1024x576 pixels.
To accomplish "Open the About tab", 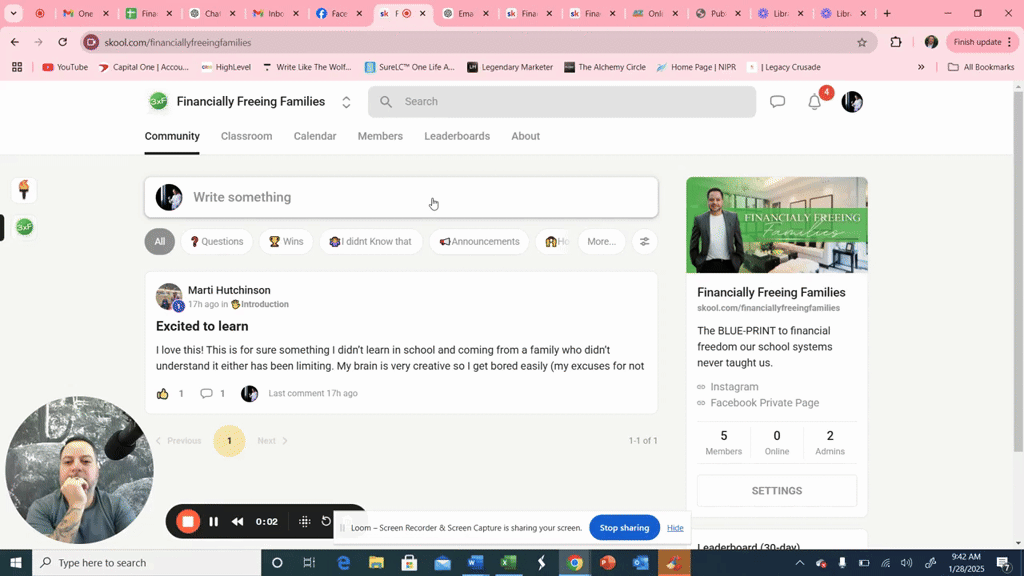I will tap(526, 136).
